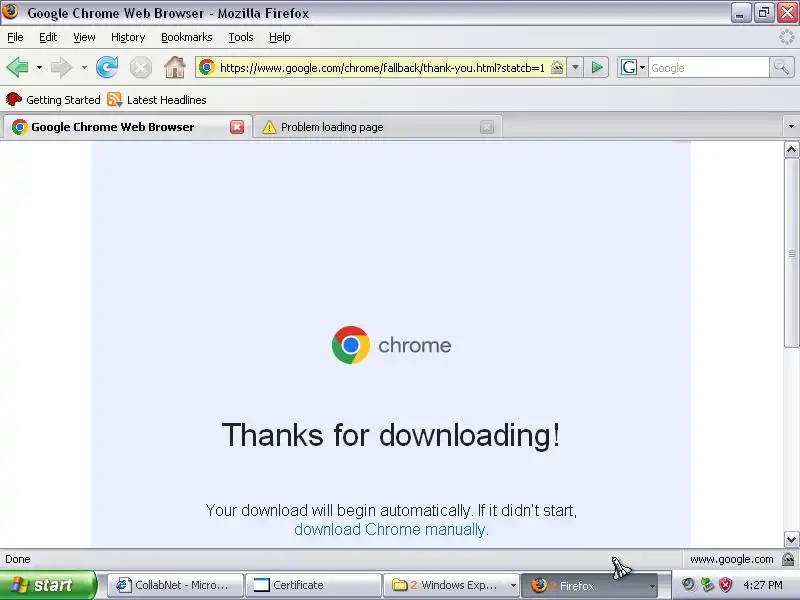Click the download Chrome manually link
Image resolution: width=800 pixels, height=600 pixels.
tap(391, 530)
